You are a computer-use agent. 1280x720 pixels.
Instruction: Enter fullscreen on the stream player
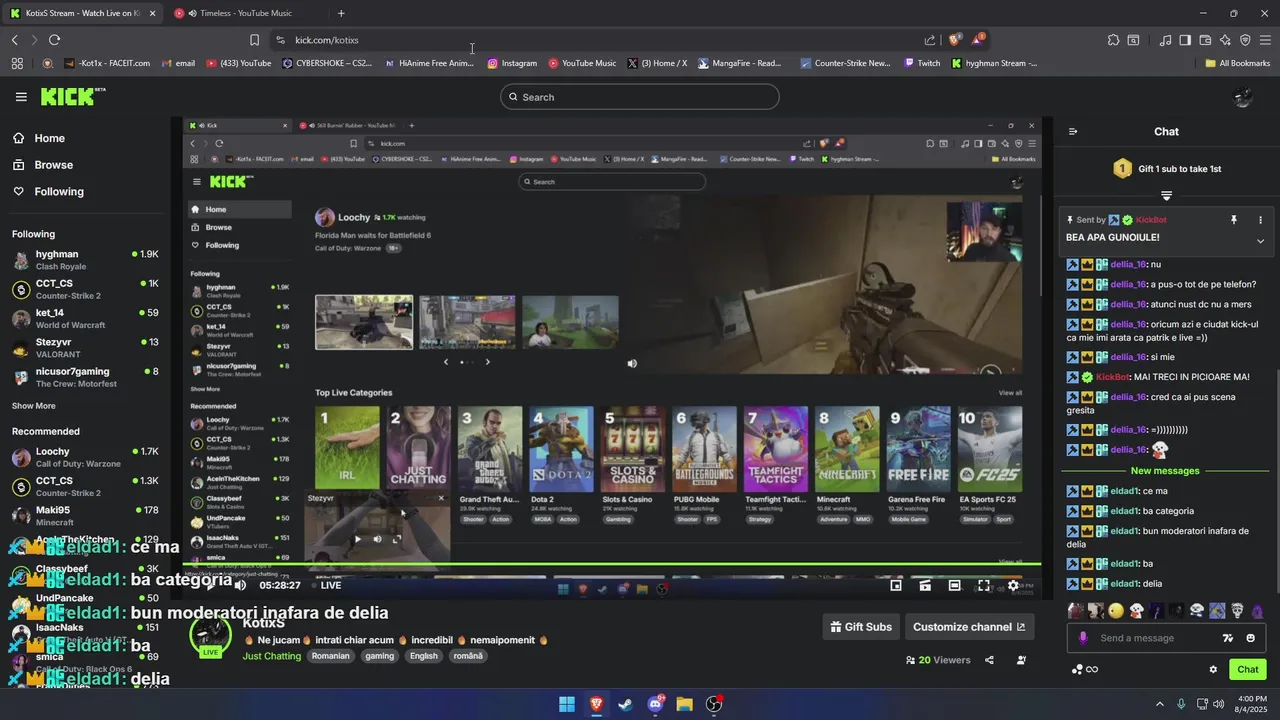click(984, 585)
